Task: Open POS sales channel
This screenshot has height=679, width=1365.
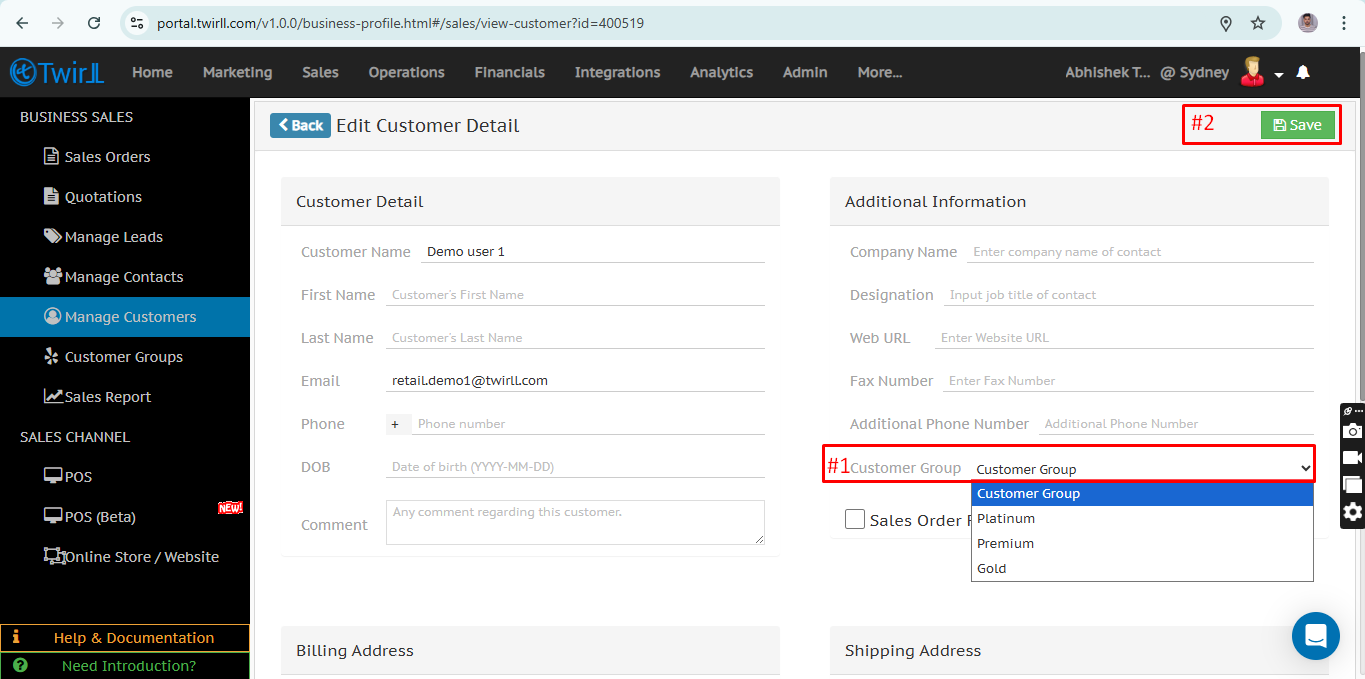Action: 78,477
